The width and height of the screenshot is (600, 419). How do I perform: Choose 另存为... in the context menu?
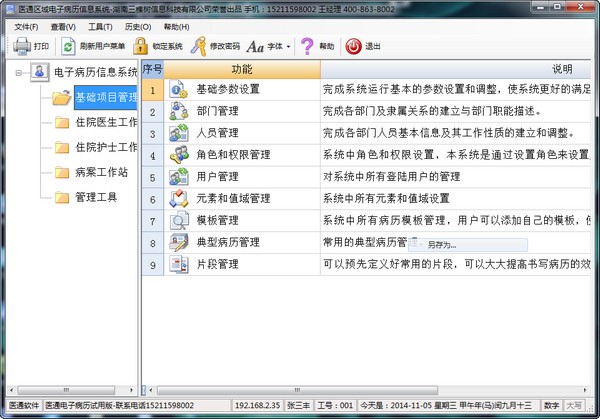442,244
